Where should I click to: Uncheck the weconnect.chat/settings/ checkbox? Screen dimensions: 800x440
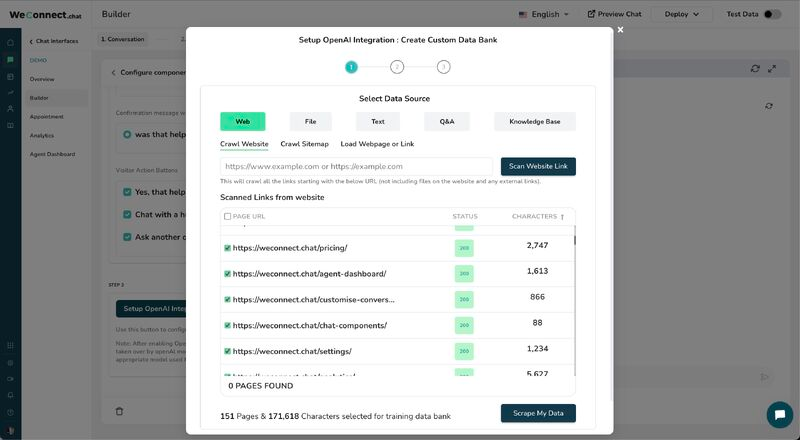pos(228,351)
